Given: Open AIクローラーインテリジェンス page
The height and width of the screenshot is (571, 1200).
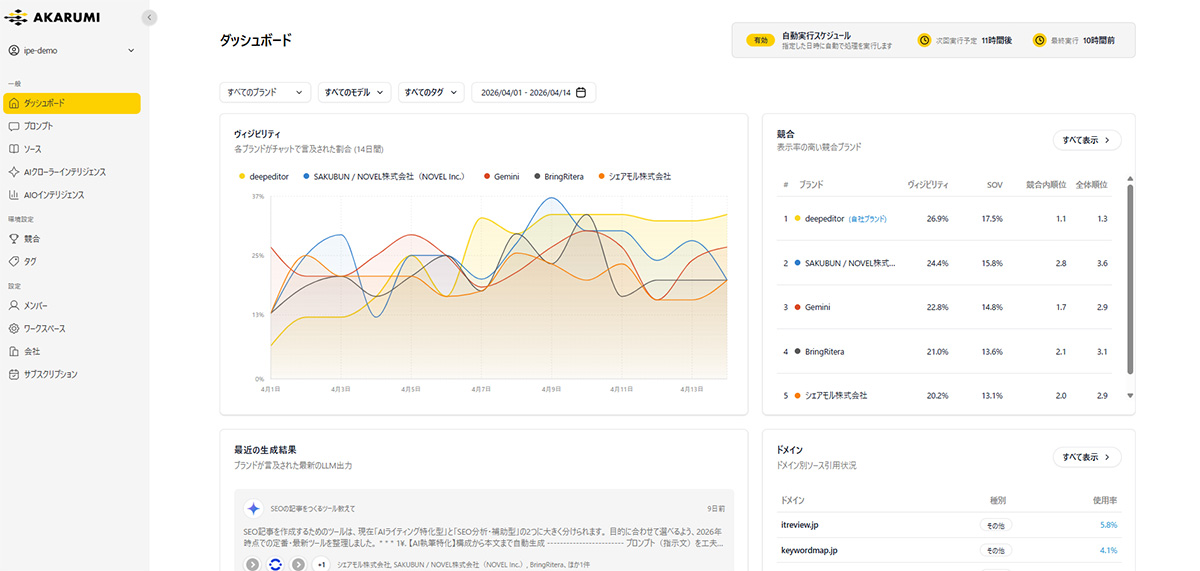Looking at the screenshot, I should click(x=72, y=172).
